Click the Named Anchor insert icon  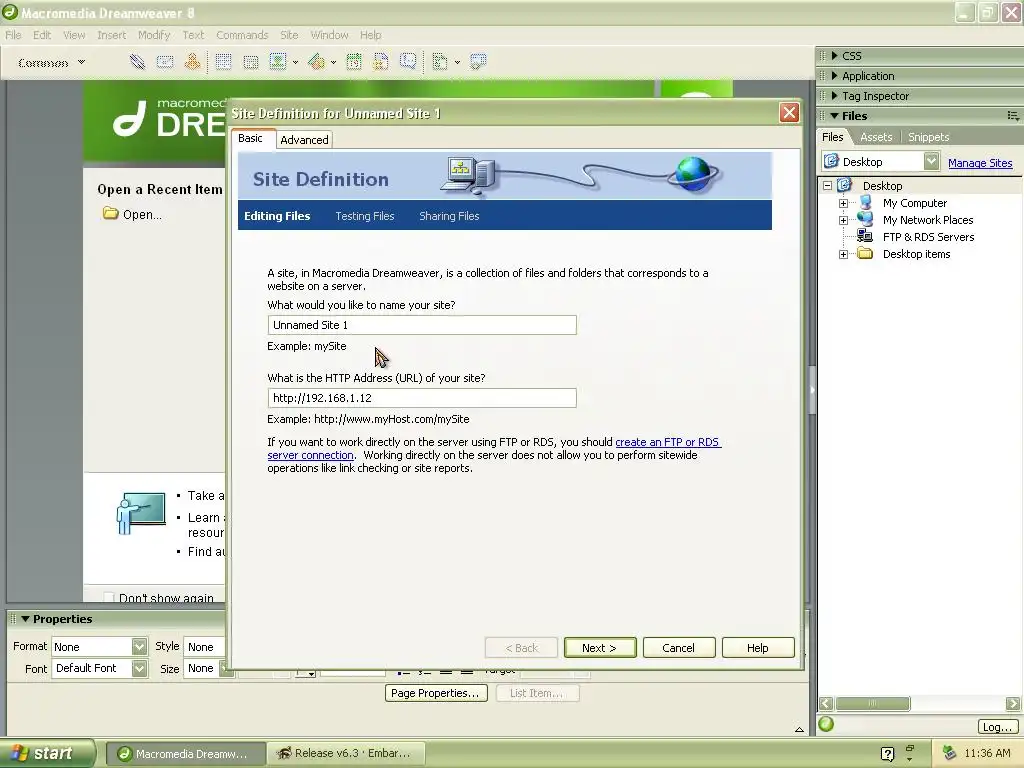tap(192, 62)
